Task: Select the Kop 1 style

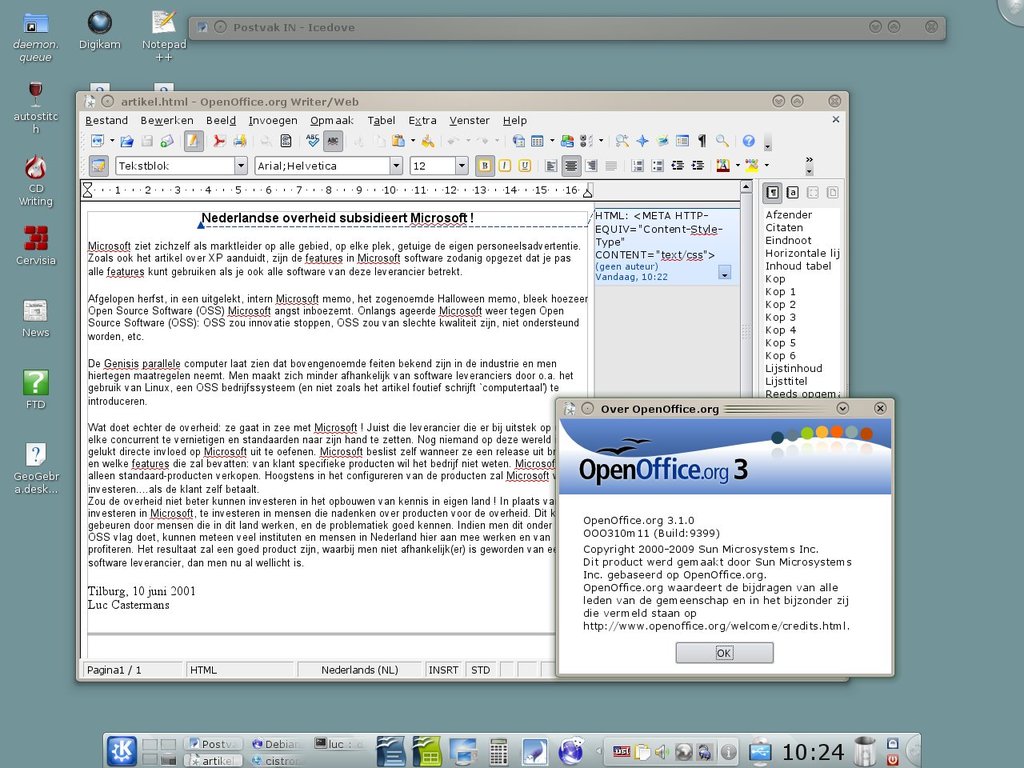Action: tap(780, 292)
